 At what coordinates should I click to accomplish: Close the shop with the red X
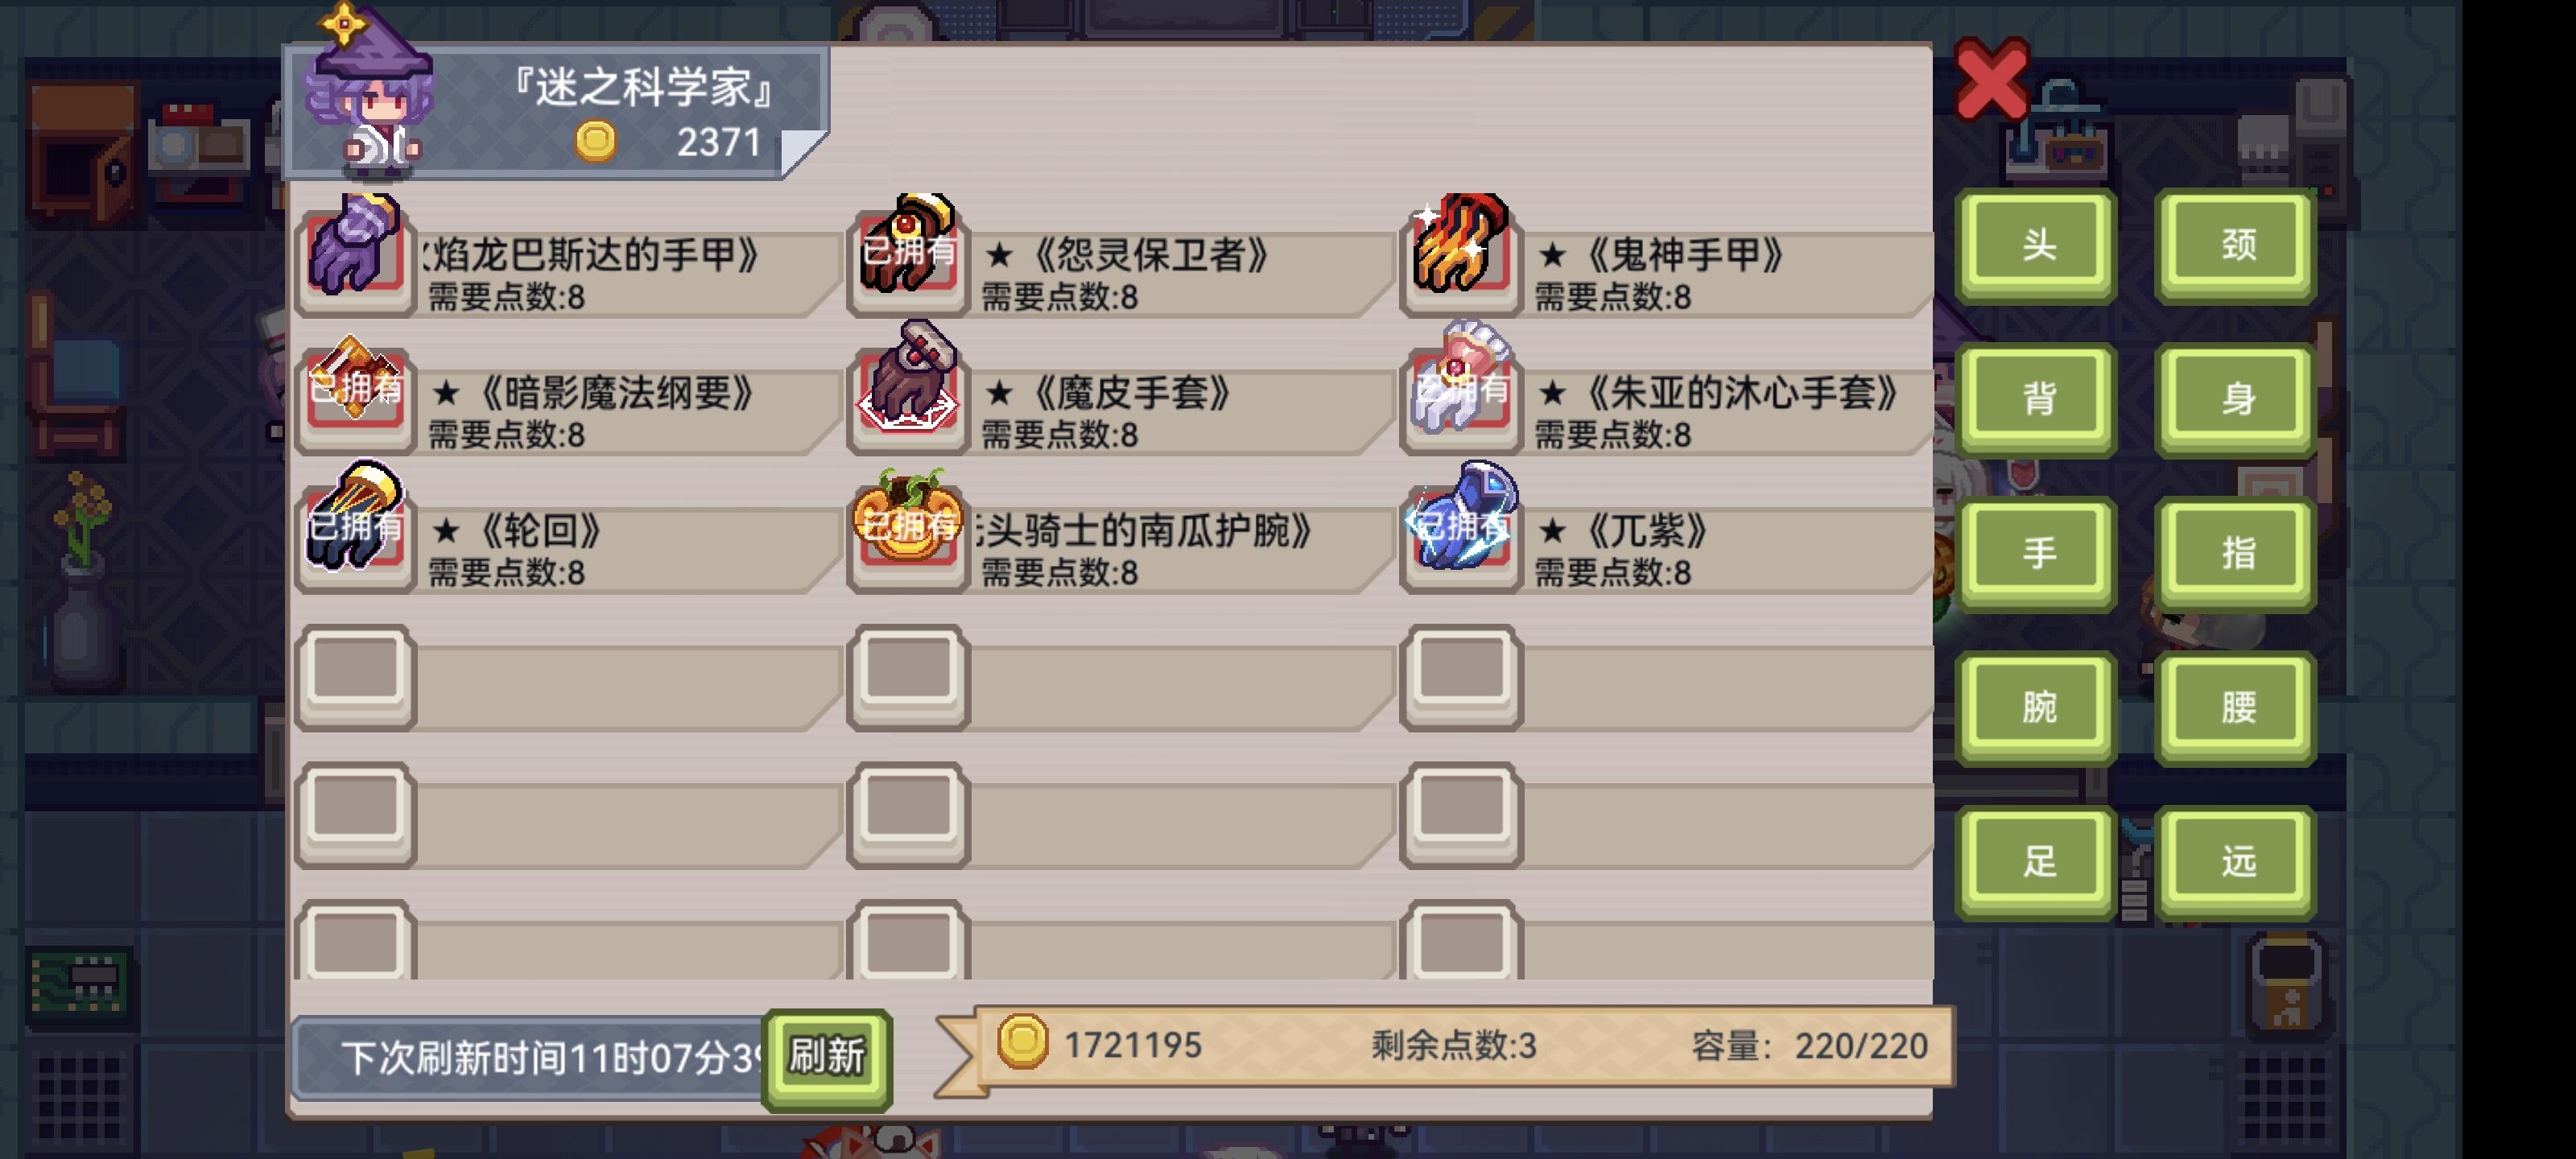1991,78
